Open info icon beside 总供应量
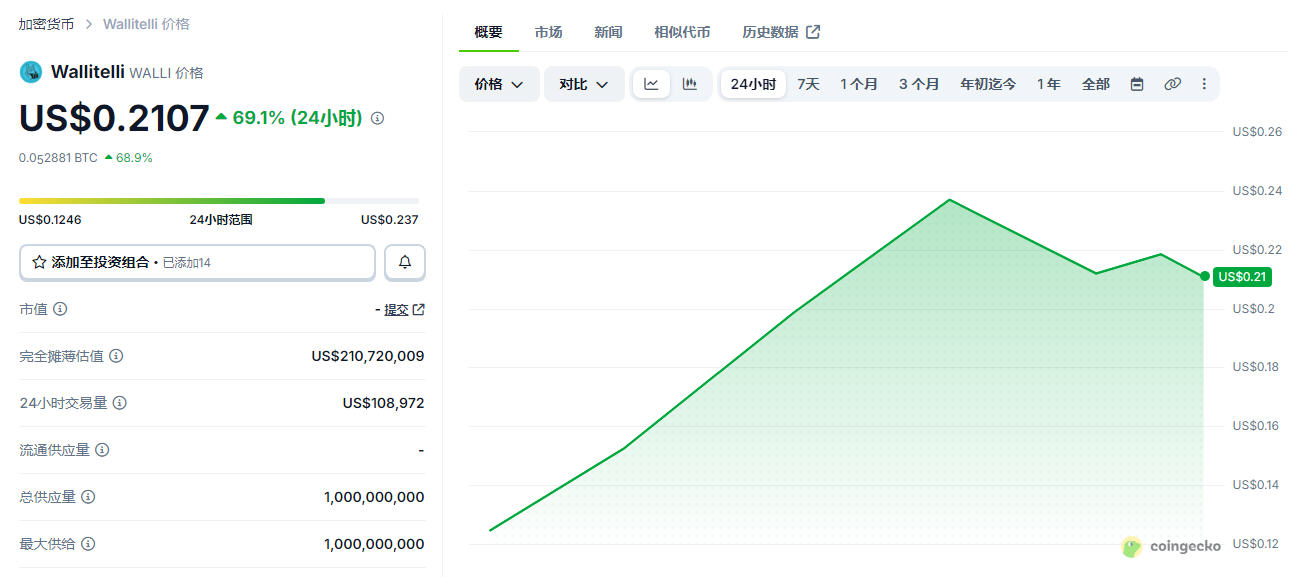 point(88,497)
